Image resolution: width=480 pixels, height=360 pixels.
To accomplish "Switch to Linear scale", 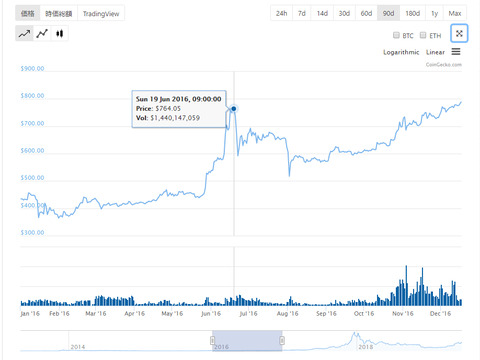I will 435,52.
